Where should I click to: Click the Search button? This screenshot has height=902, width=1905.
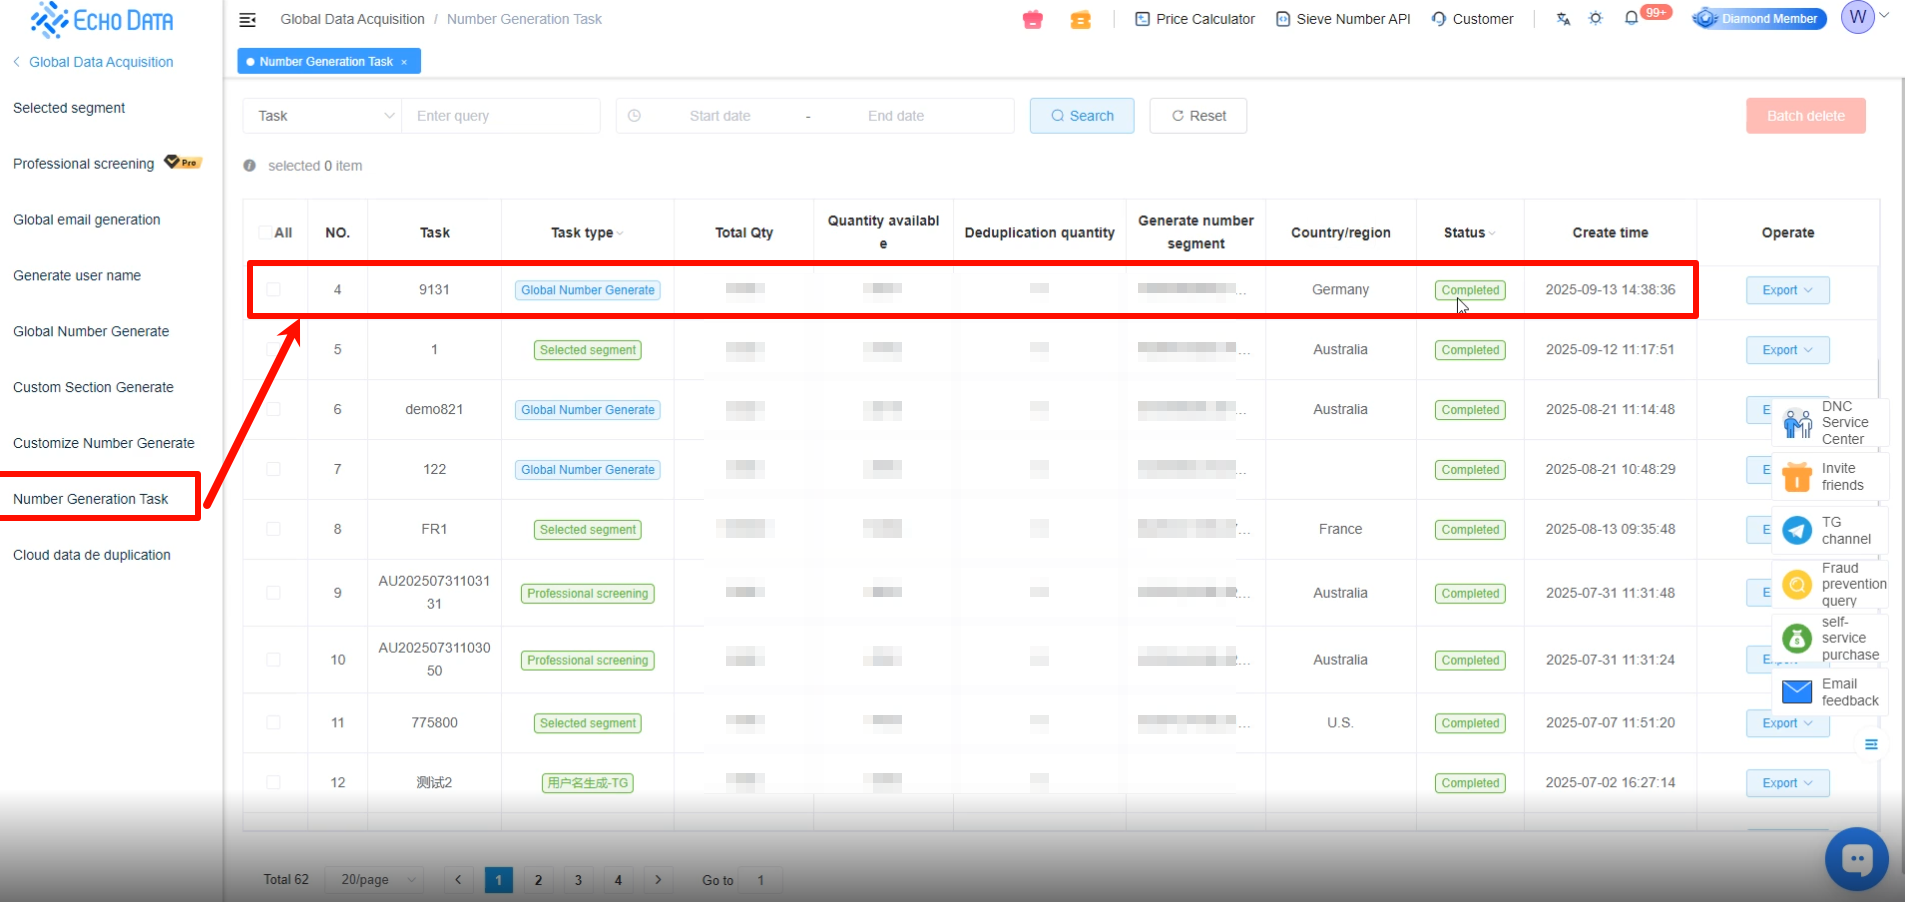point(1081,116)
